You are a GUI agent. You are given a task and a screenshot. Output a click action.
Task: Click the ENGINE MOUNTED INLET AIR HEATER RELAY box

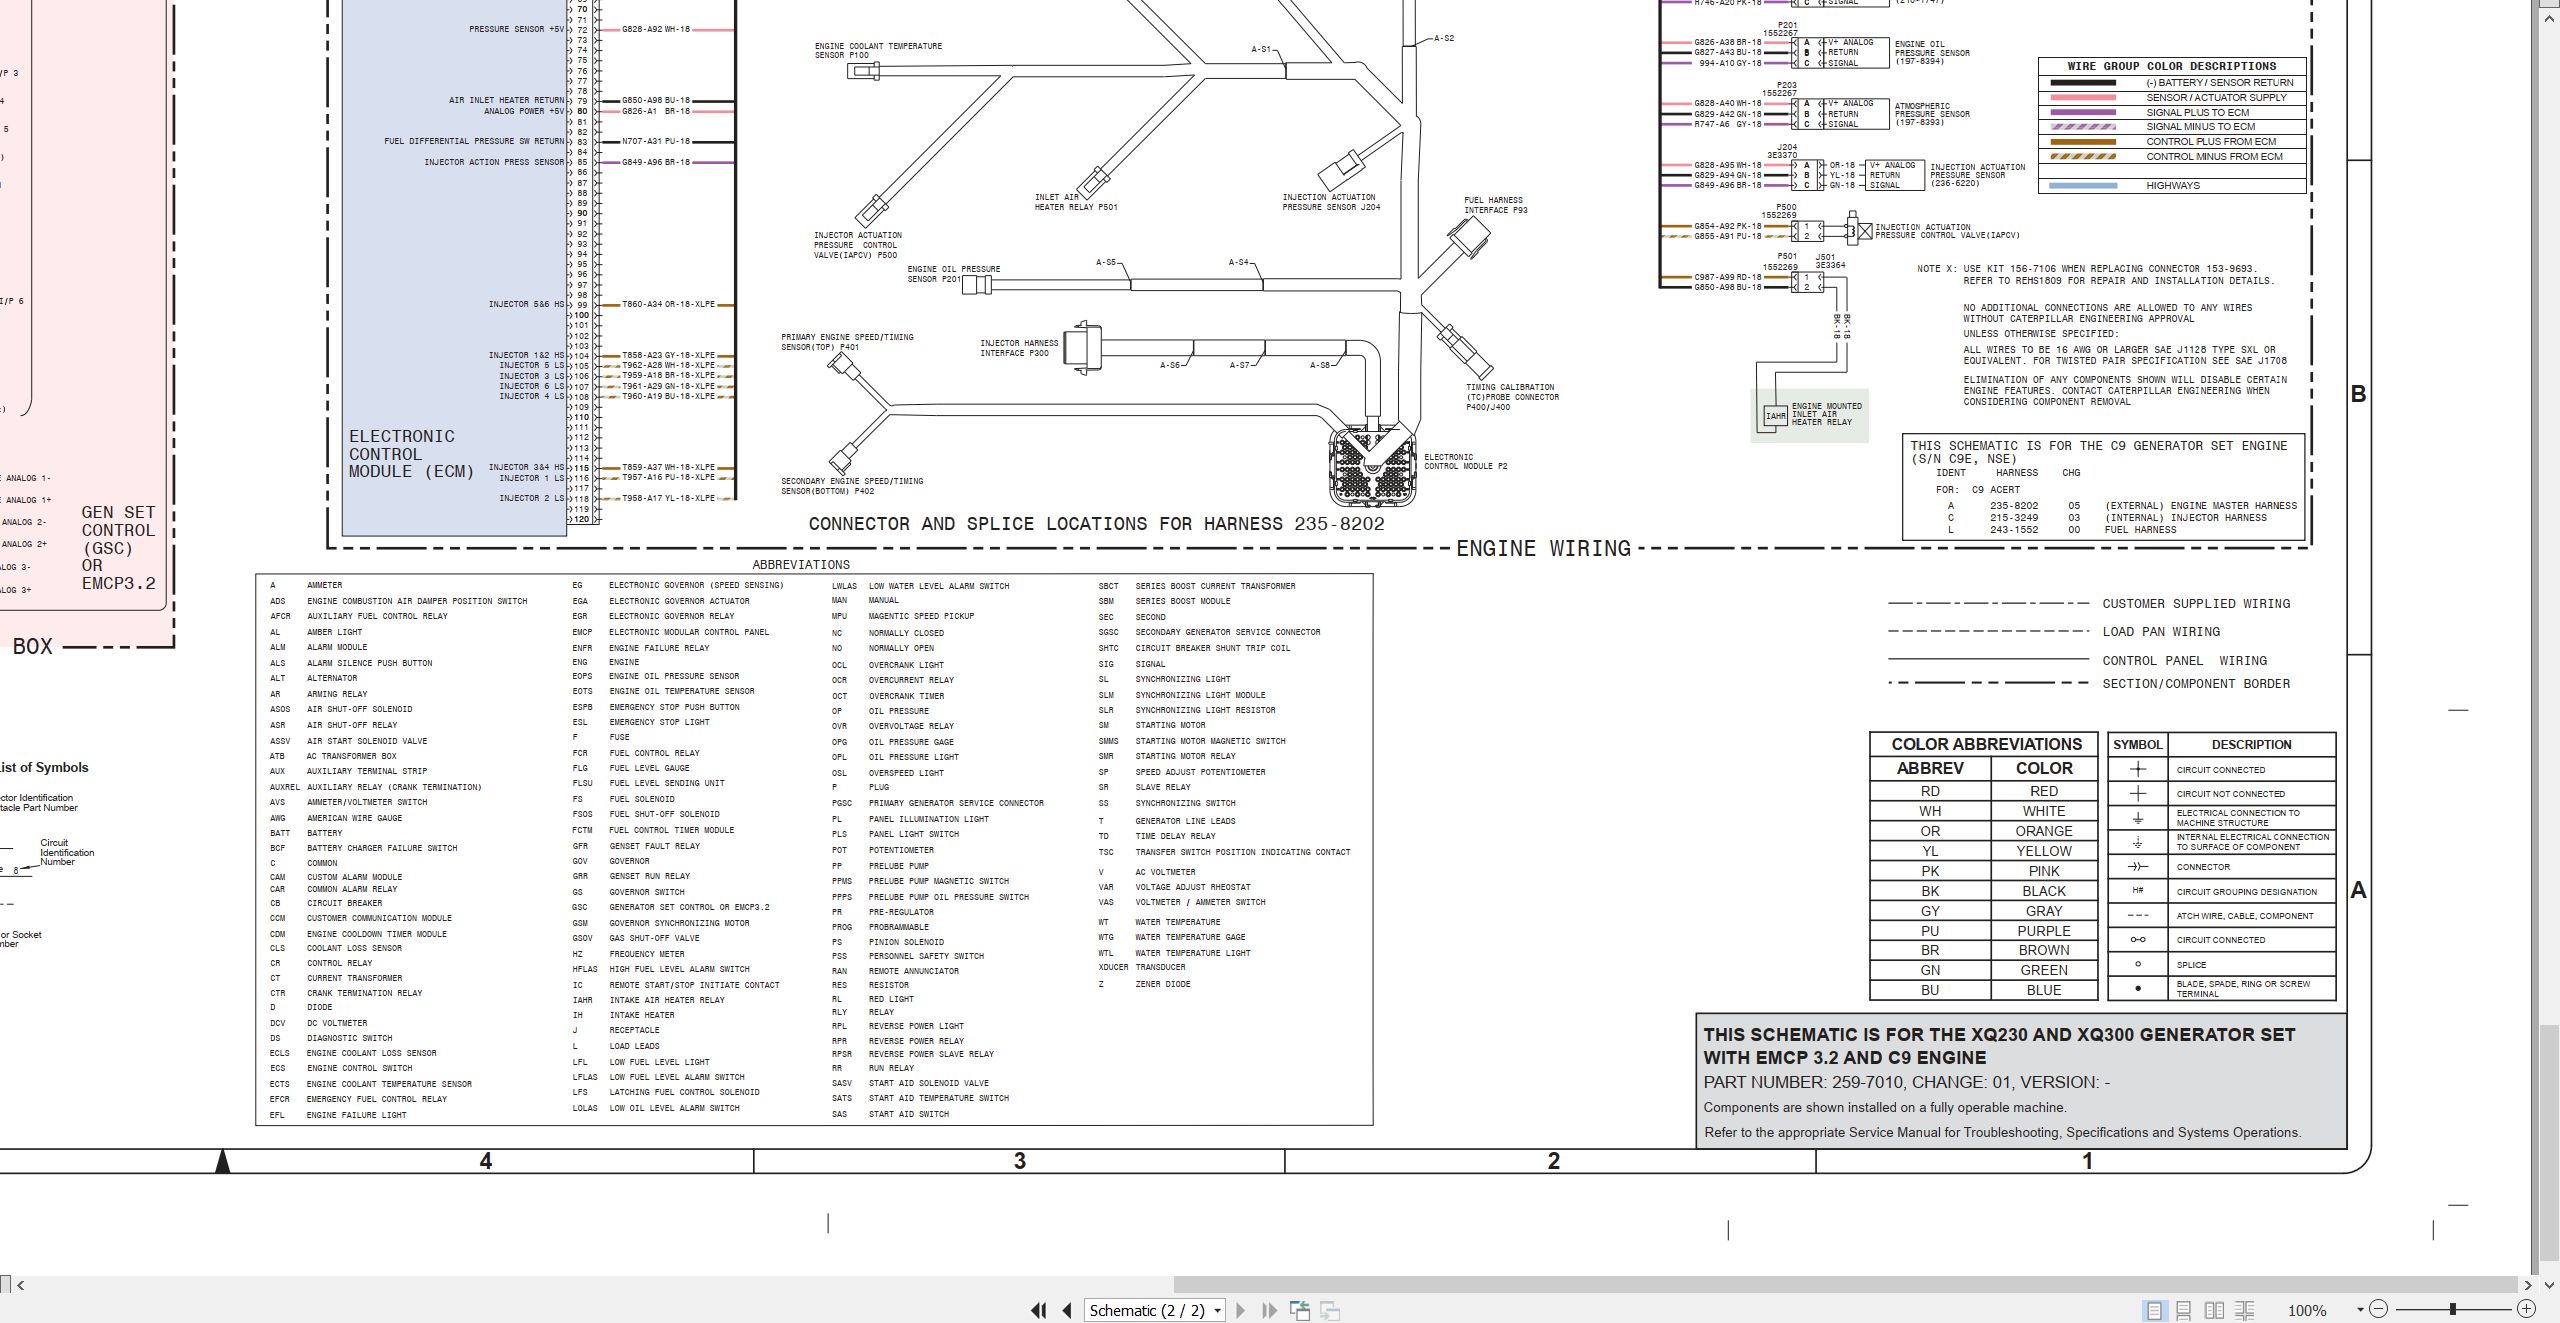coord(1809,415)
